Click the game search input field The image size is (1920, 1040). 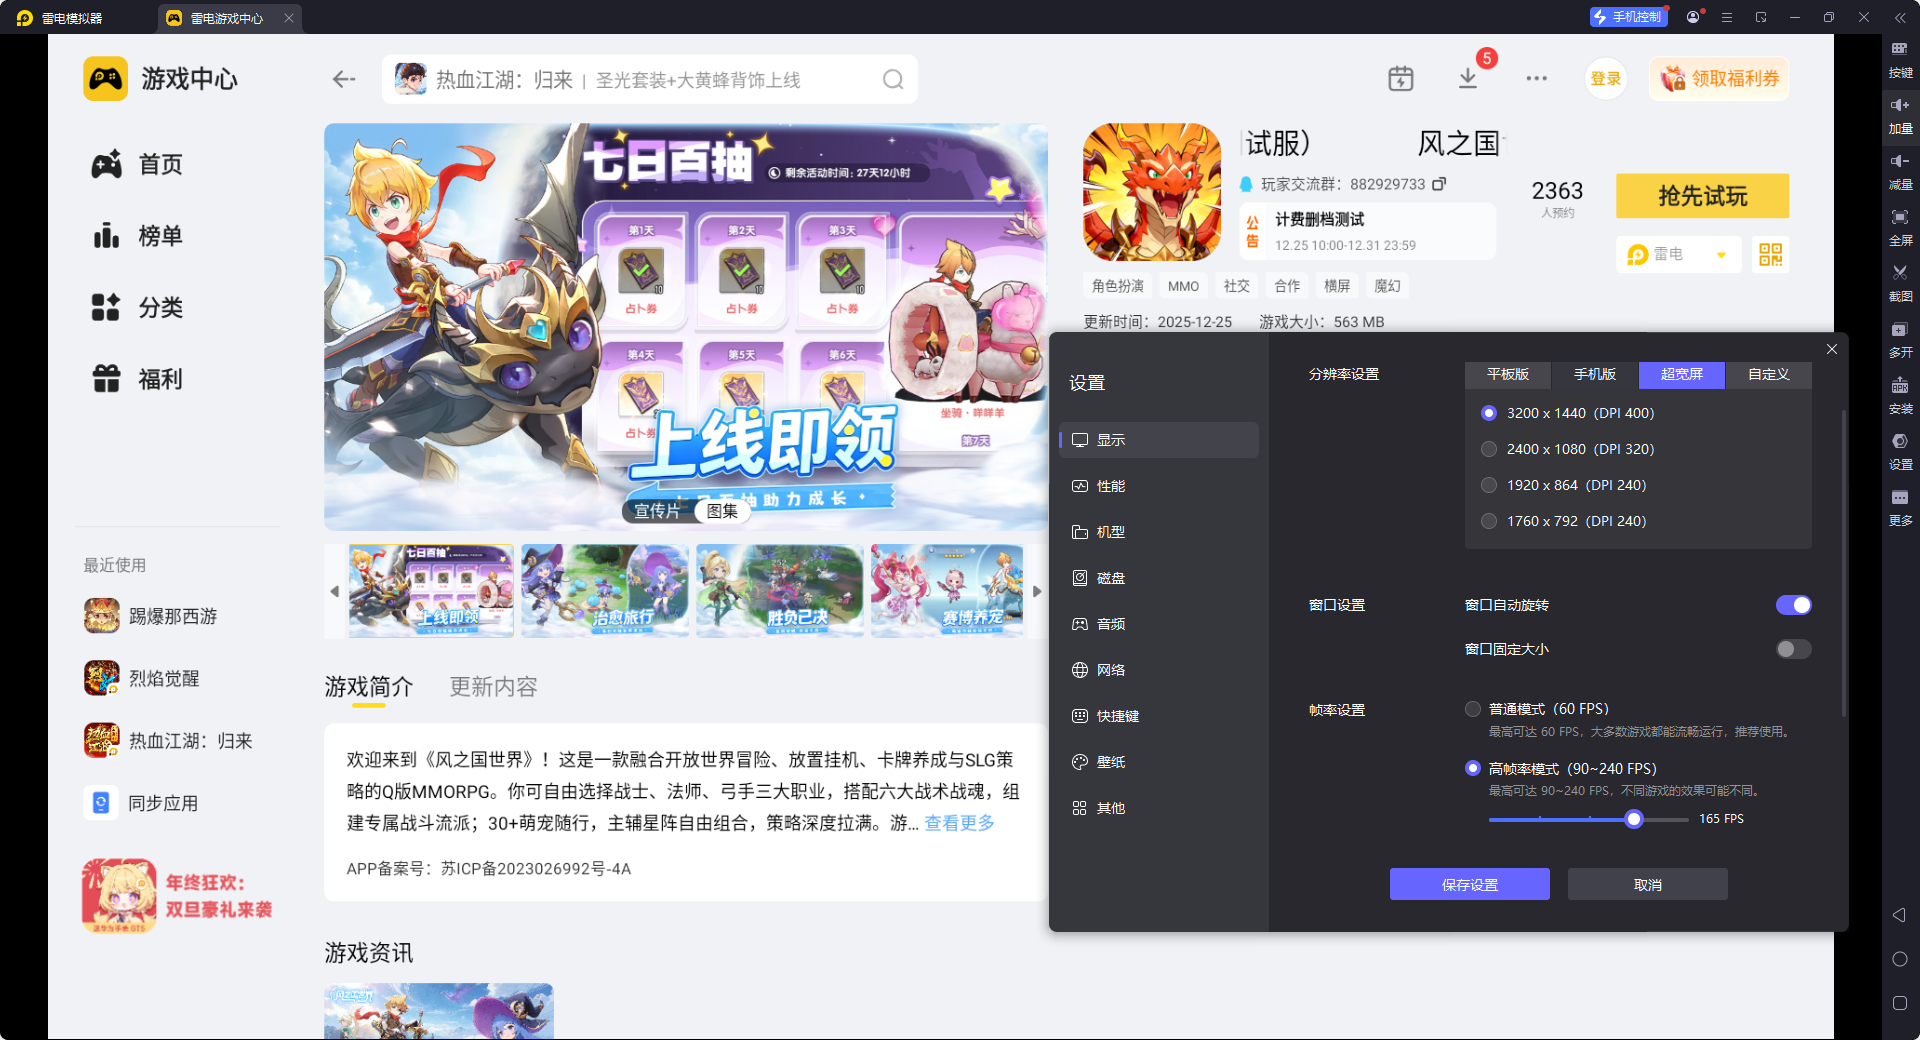pyautogui.click(x=650, y=80)
